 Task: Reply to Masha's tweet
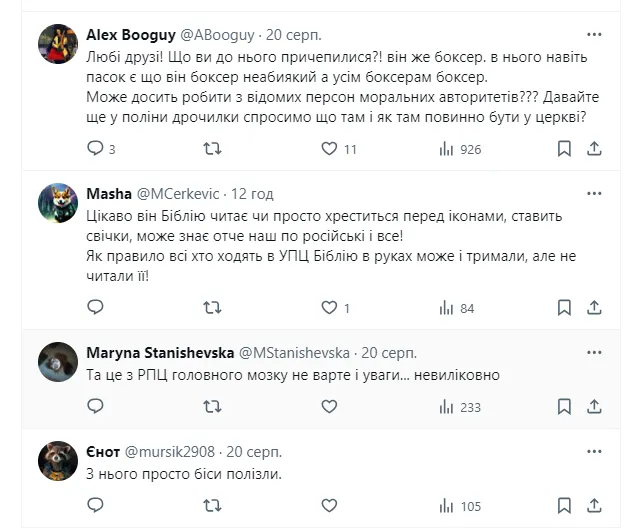(x=96, y=308)
